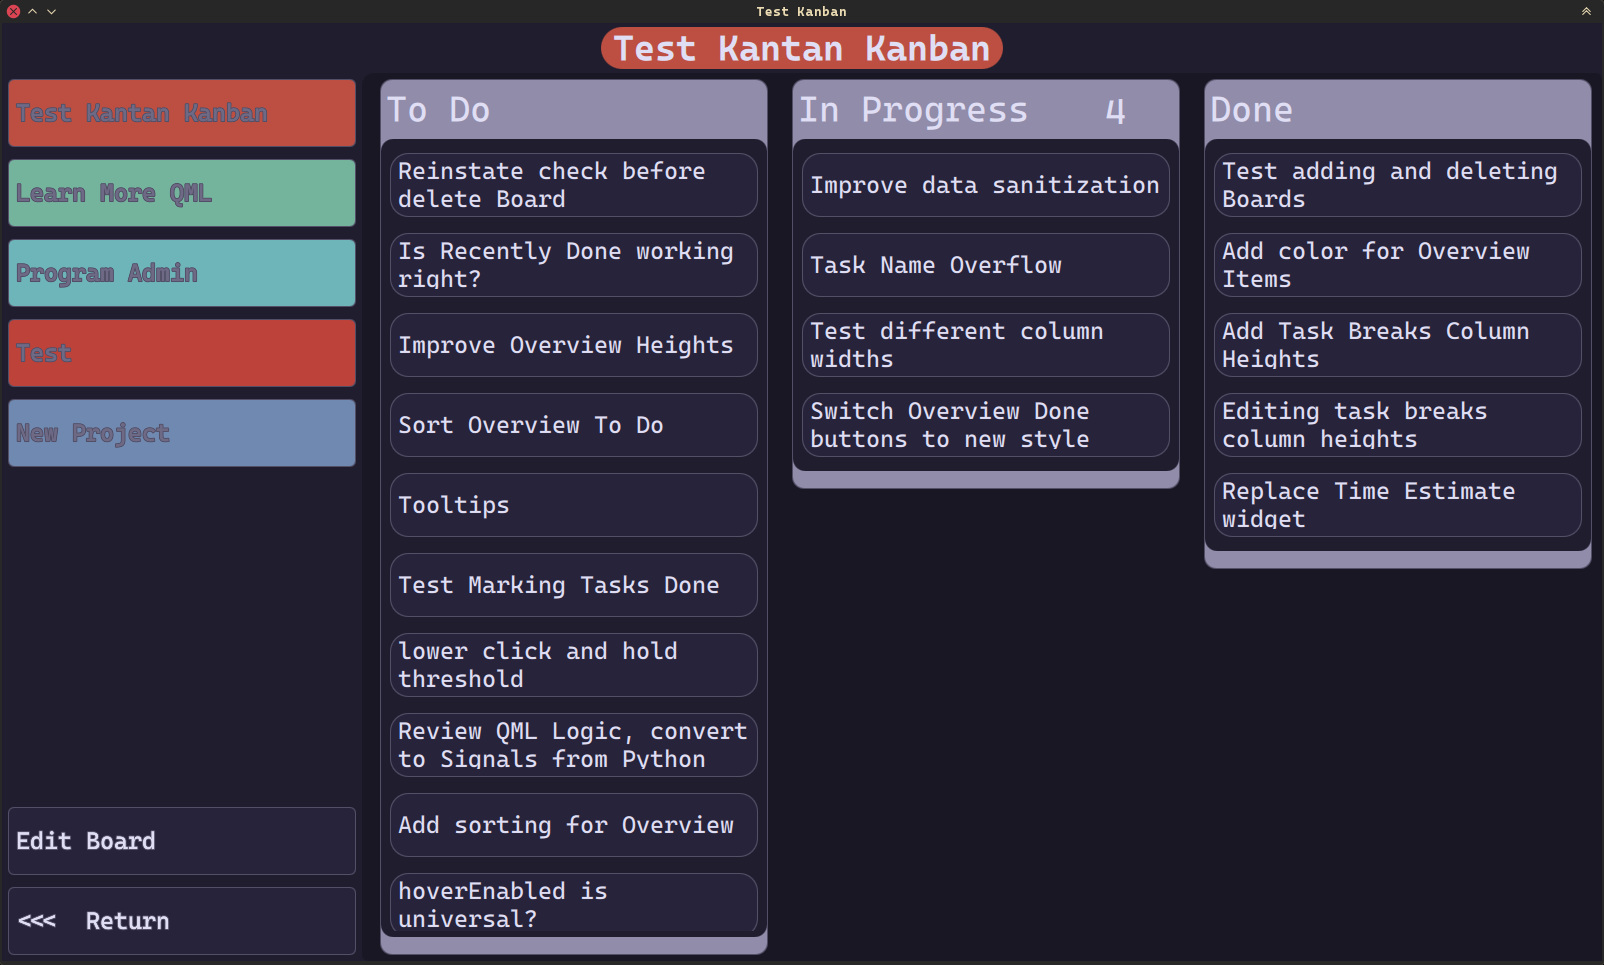This screenshot has width=1604, height=965.
Task: Open the "Tooltips" task card
Action: tap(573, 505)
